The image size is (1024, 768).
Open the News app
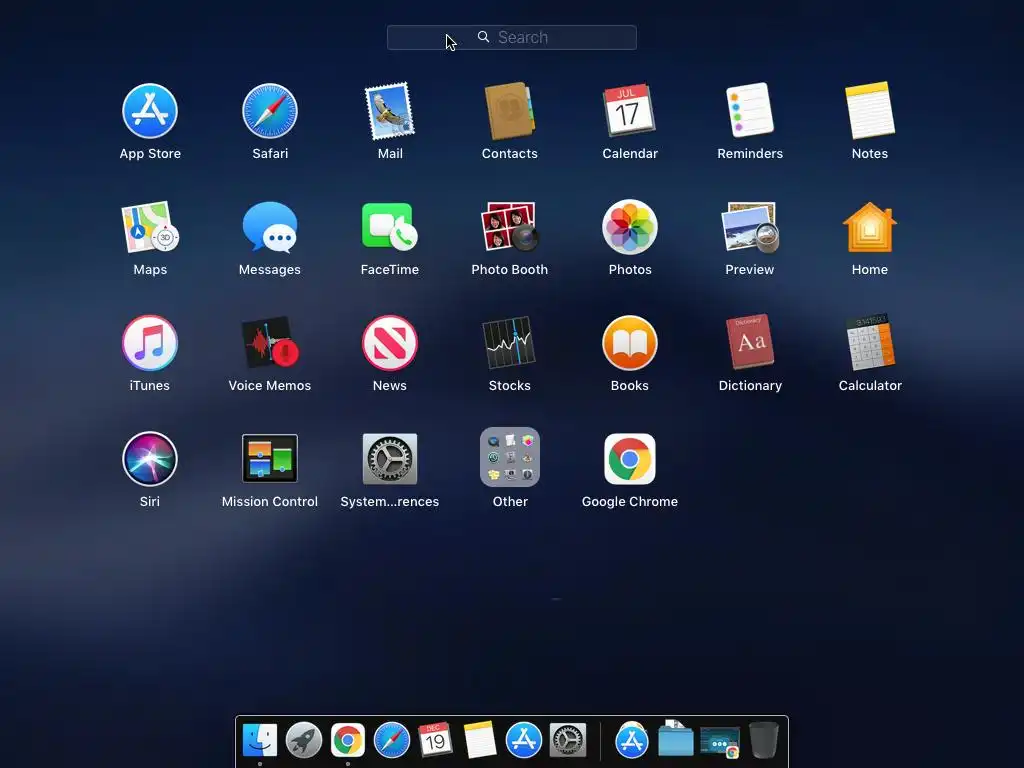point(390,343)
